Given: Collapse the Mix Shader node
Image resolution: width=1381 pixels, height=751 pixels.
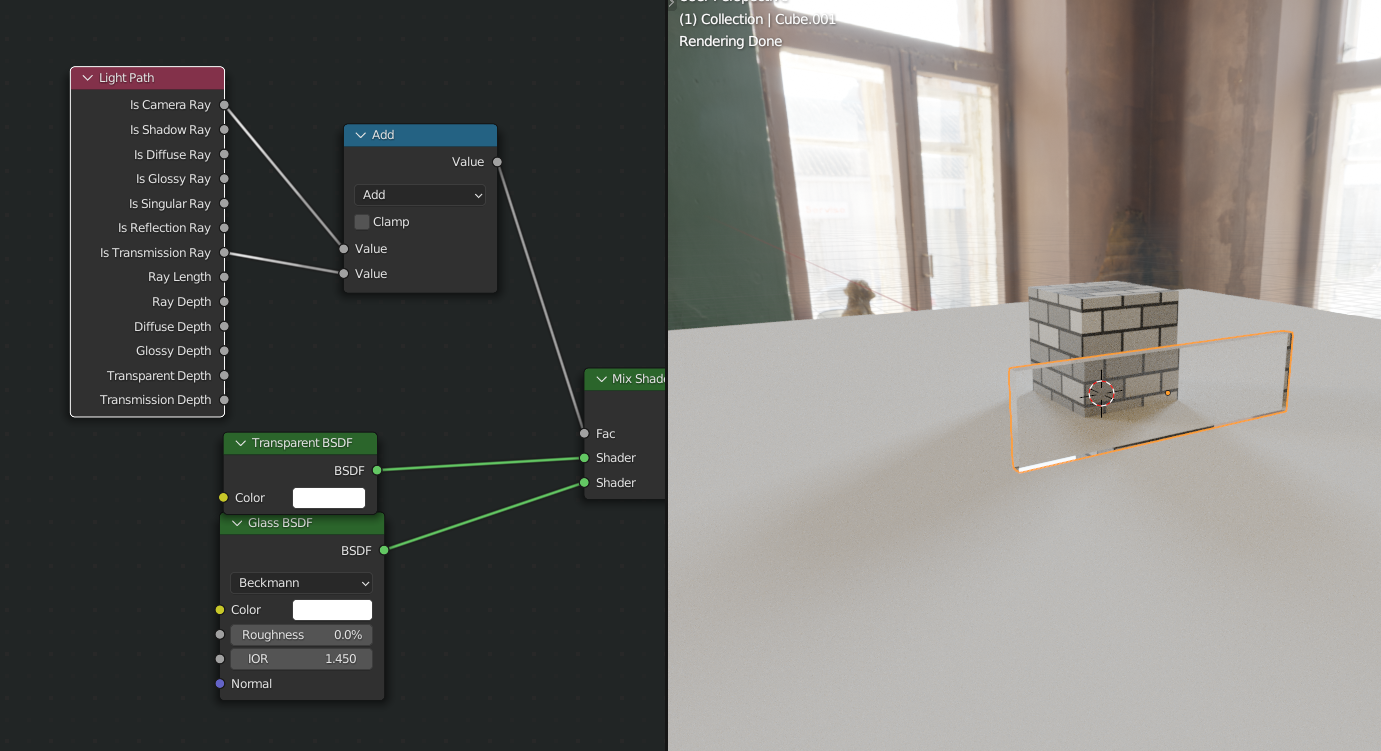Looking at the screenshot, I should [601, 379].
